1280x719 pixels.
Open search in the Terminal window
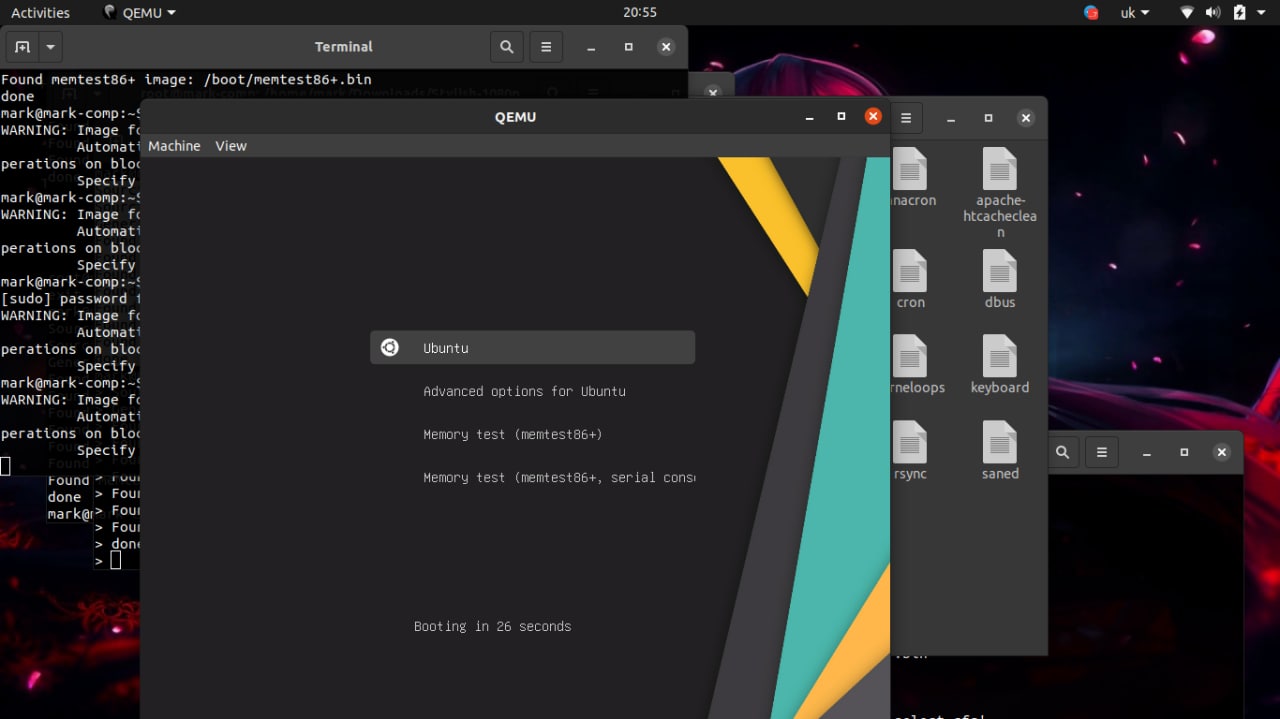507,47
